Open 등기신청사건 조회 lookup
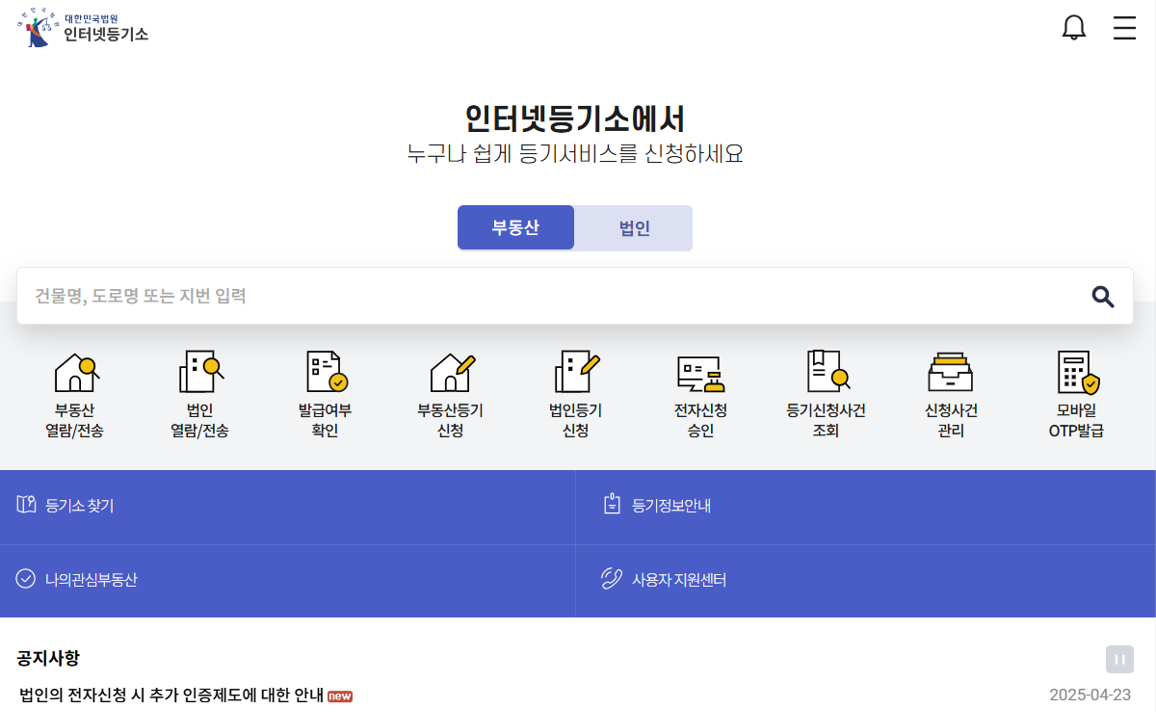The width and height of the screenshot is (1156, 712). [x=826, y=392]
